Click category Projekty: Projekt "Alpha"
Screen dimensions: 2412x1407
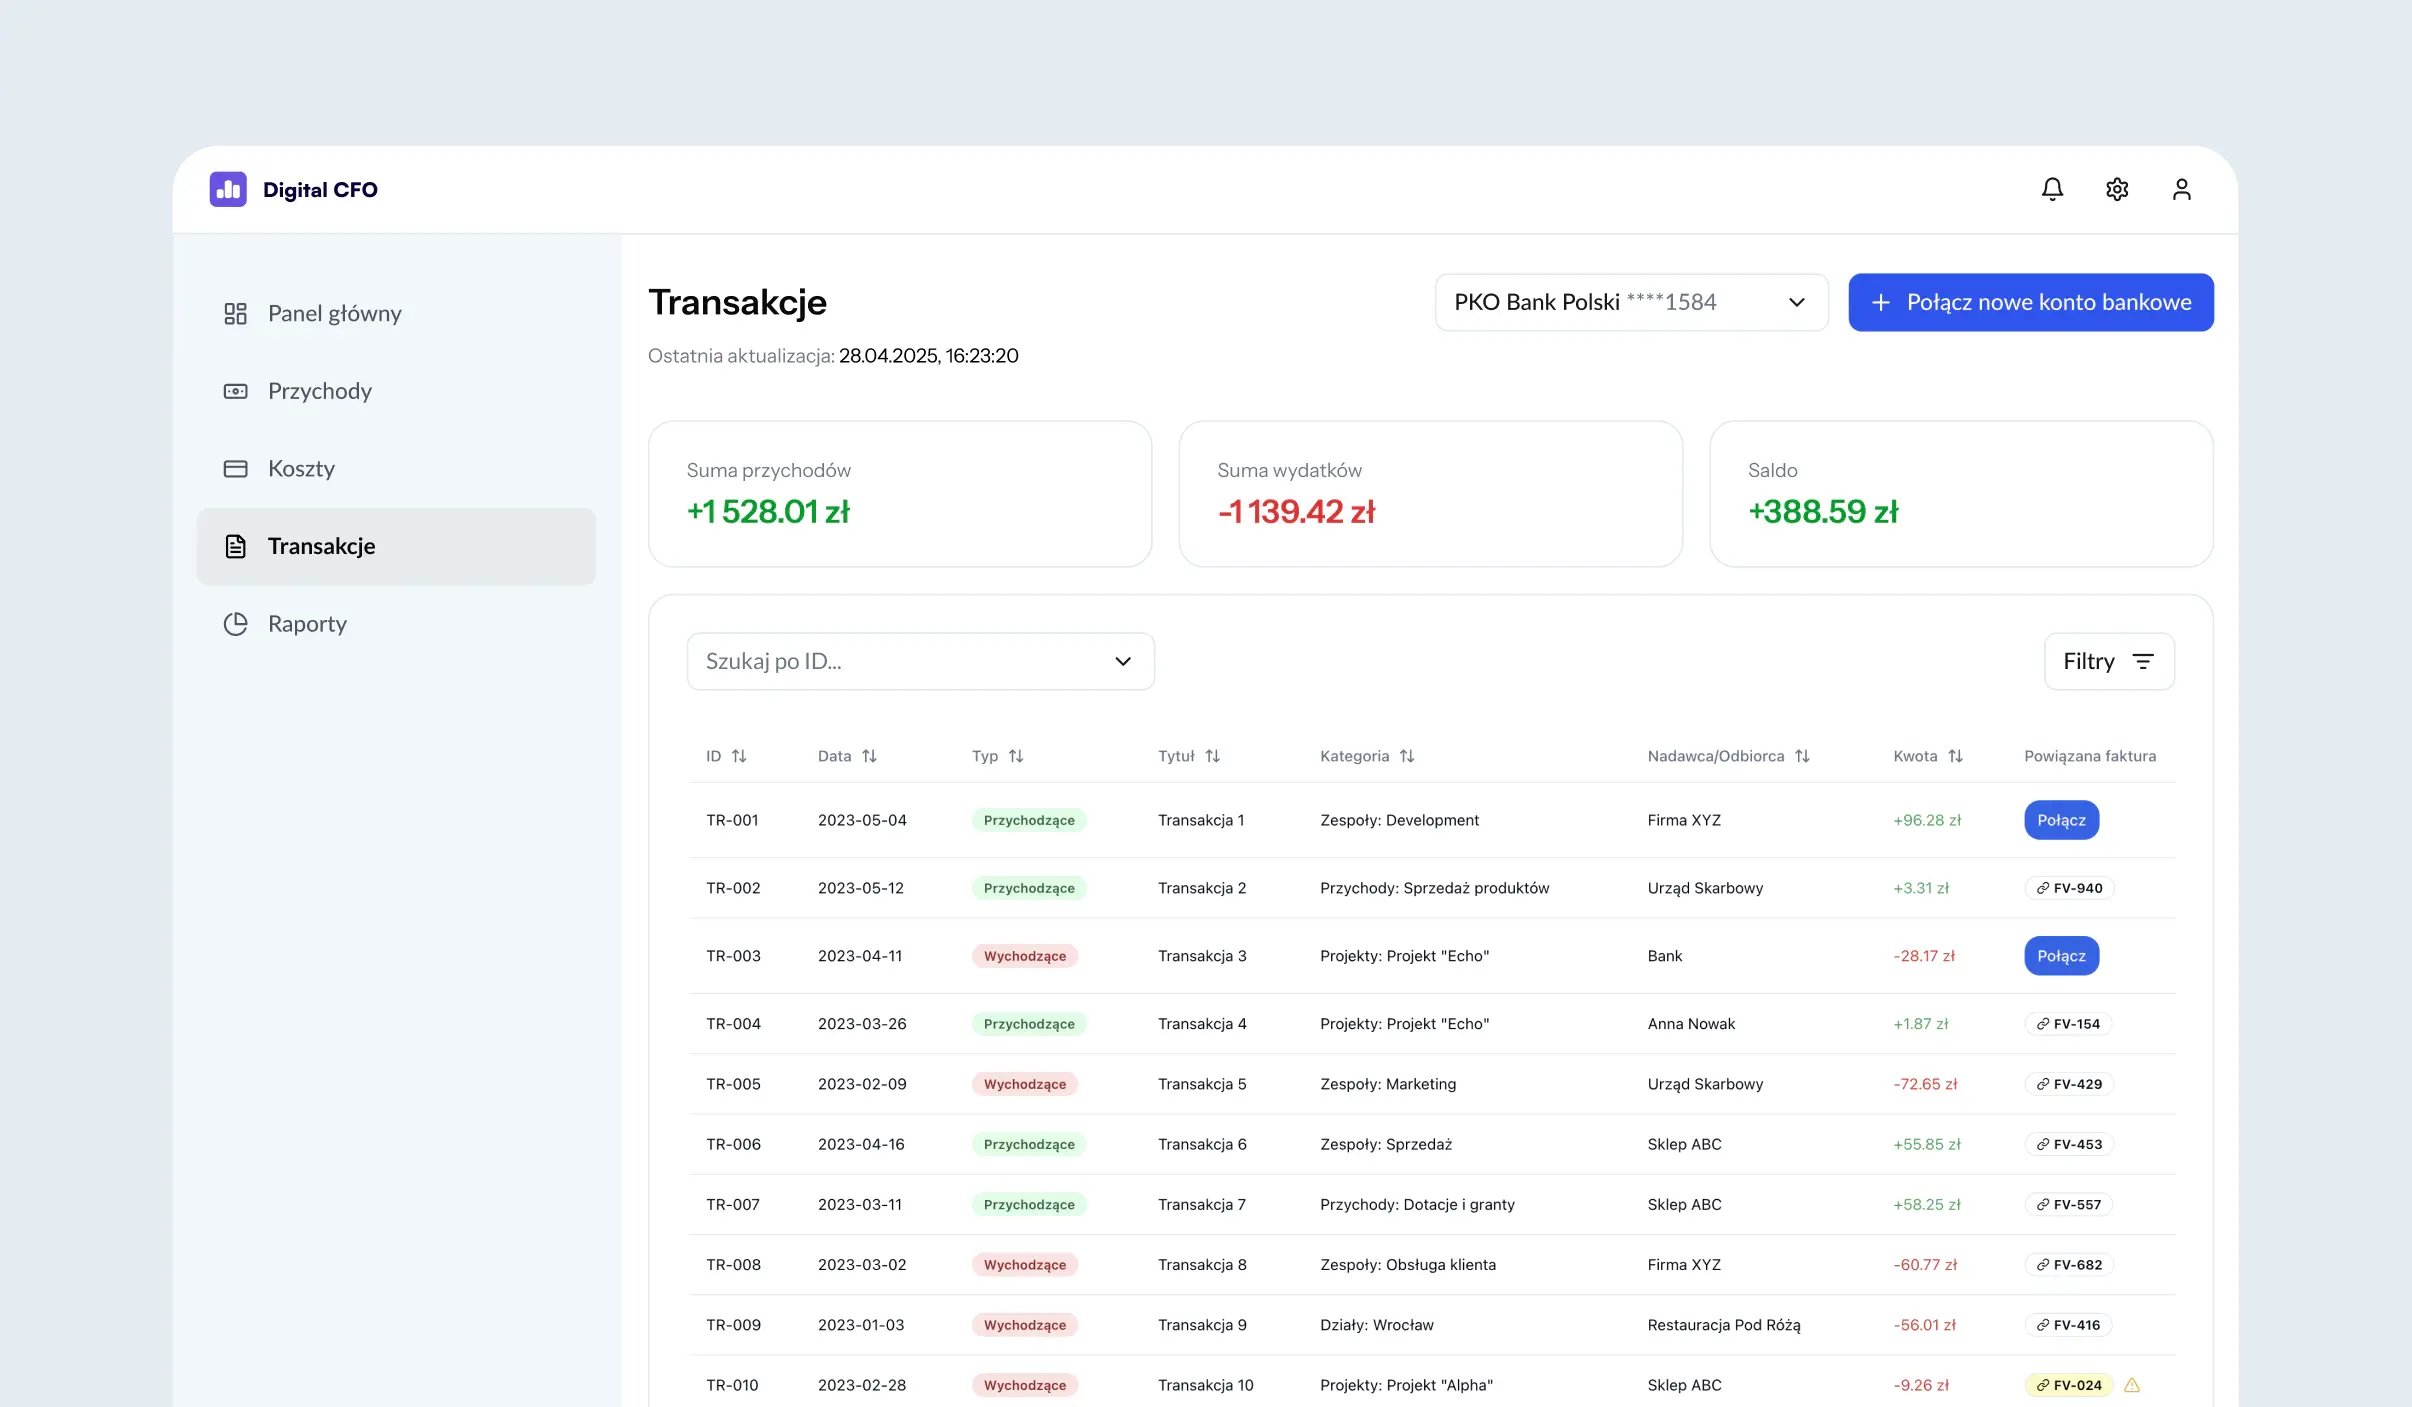(1406, 1385)
